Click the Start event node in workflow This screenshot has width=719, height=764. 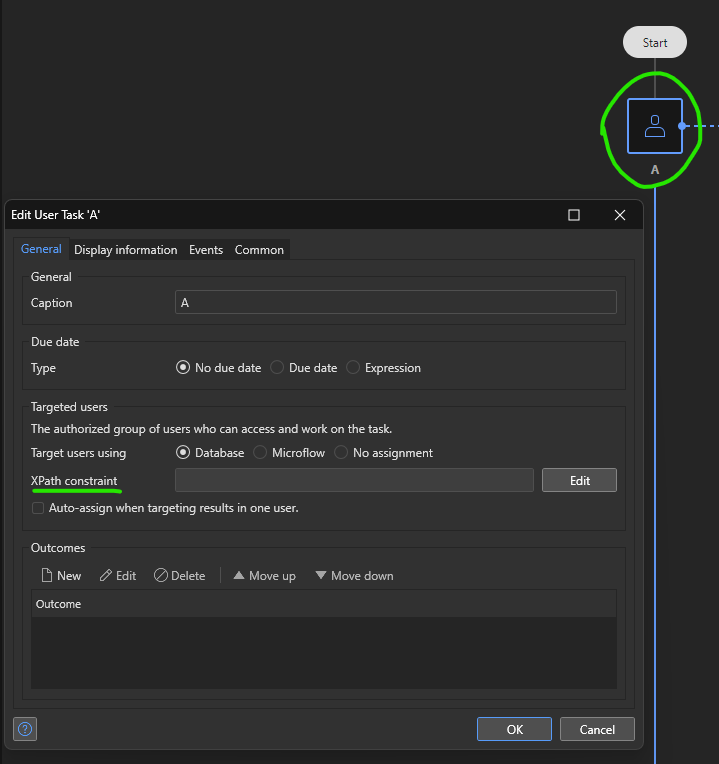tap(655, 42)
